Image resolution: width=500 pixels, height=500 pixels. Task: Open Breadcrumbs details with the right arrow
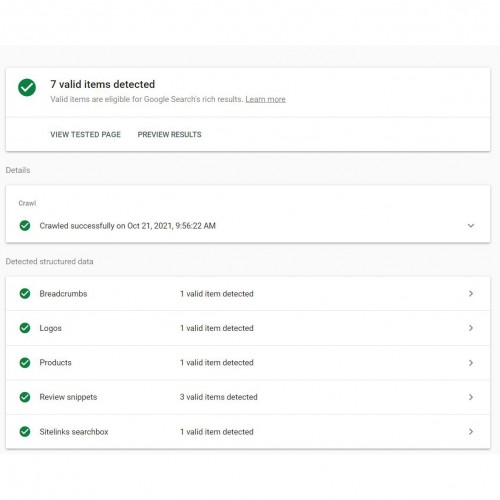[x=471, y=294]
